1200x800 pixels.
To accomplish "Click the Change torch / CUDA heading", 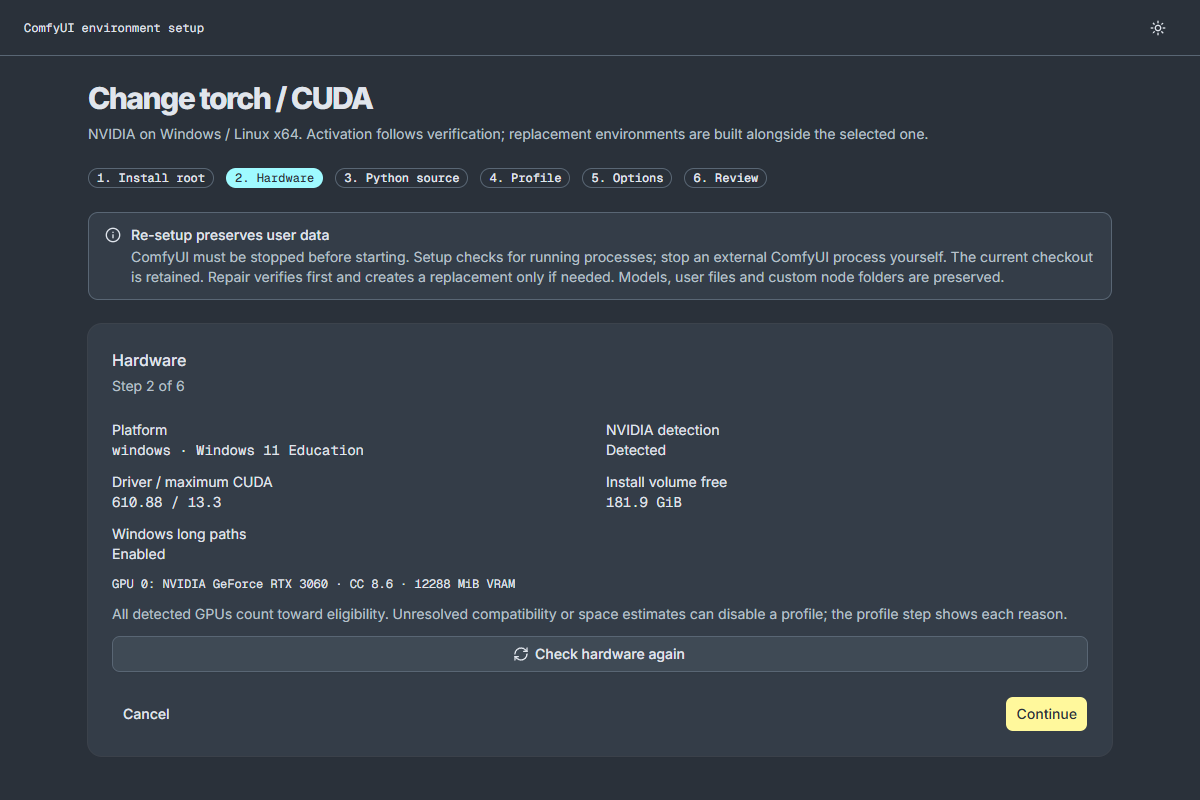I will tap(230, 99).
